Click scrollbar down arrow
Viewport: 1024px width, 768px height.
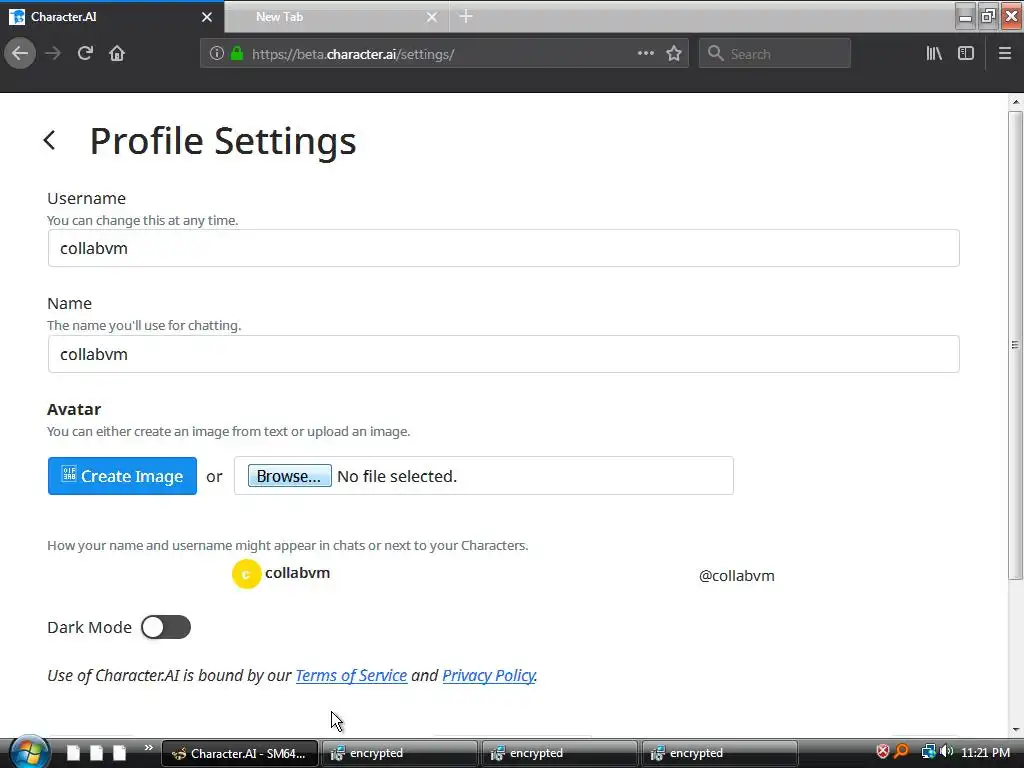coord(1015,729)
